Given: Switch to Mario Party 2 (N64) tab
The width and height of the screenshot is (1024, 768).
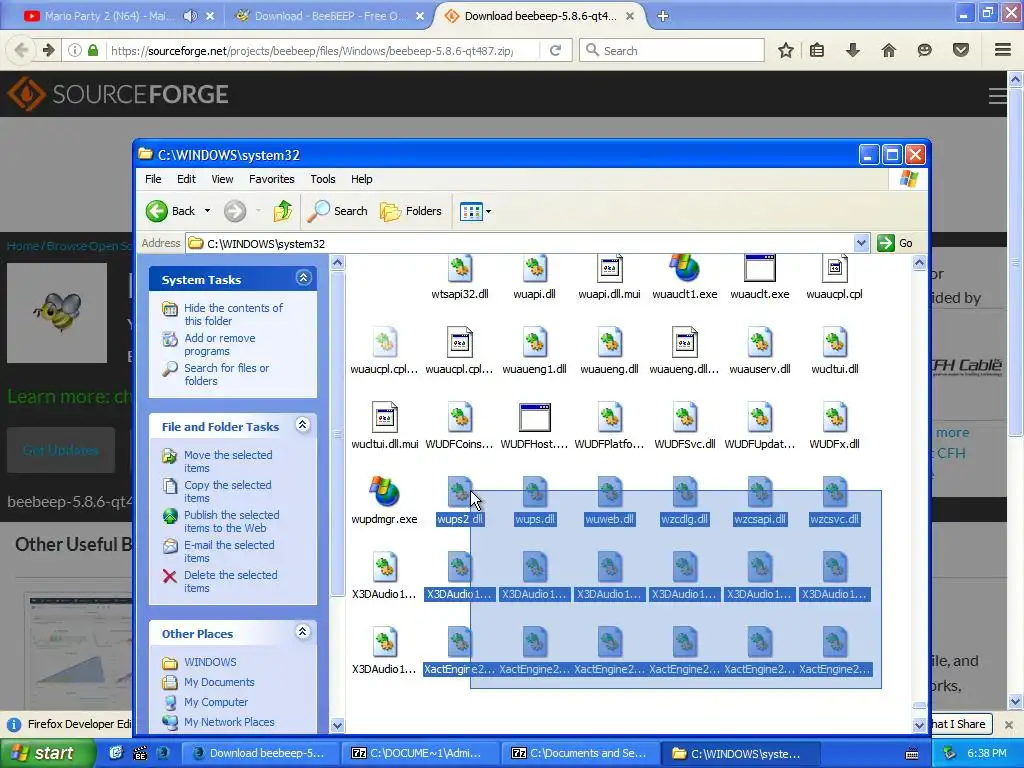Looking at the screenshot, I should [x=108, y=16].
